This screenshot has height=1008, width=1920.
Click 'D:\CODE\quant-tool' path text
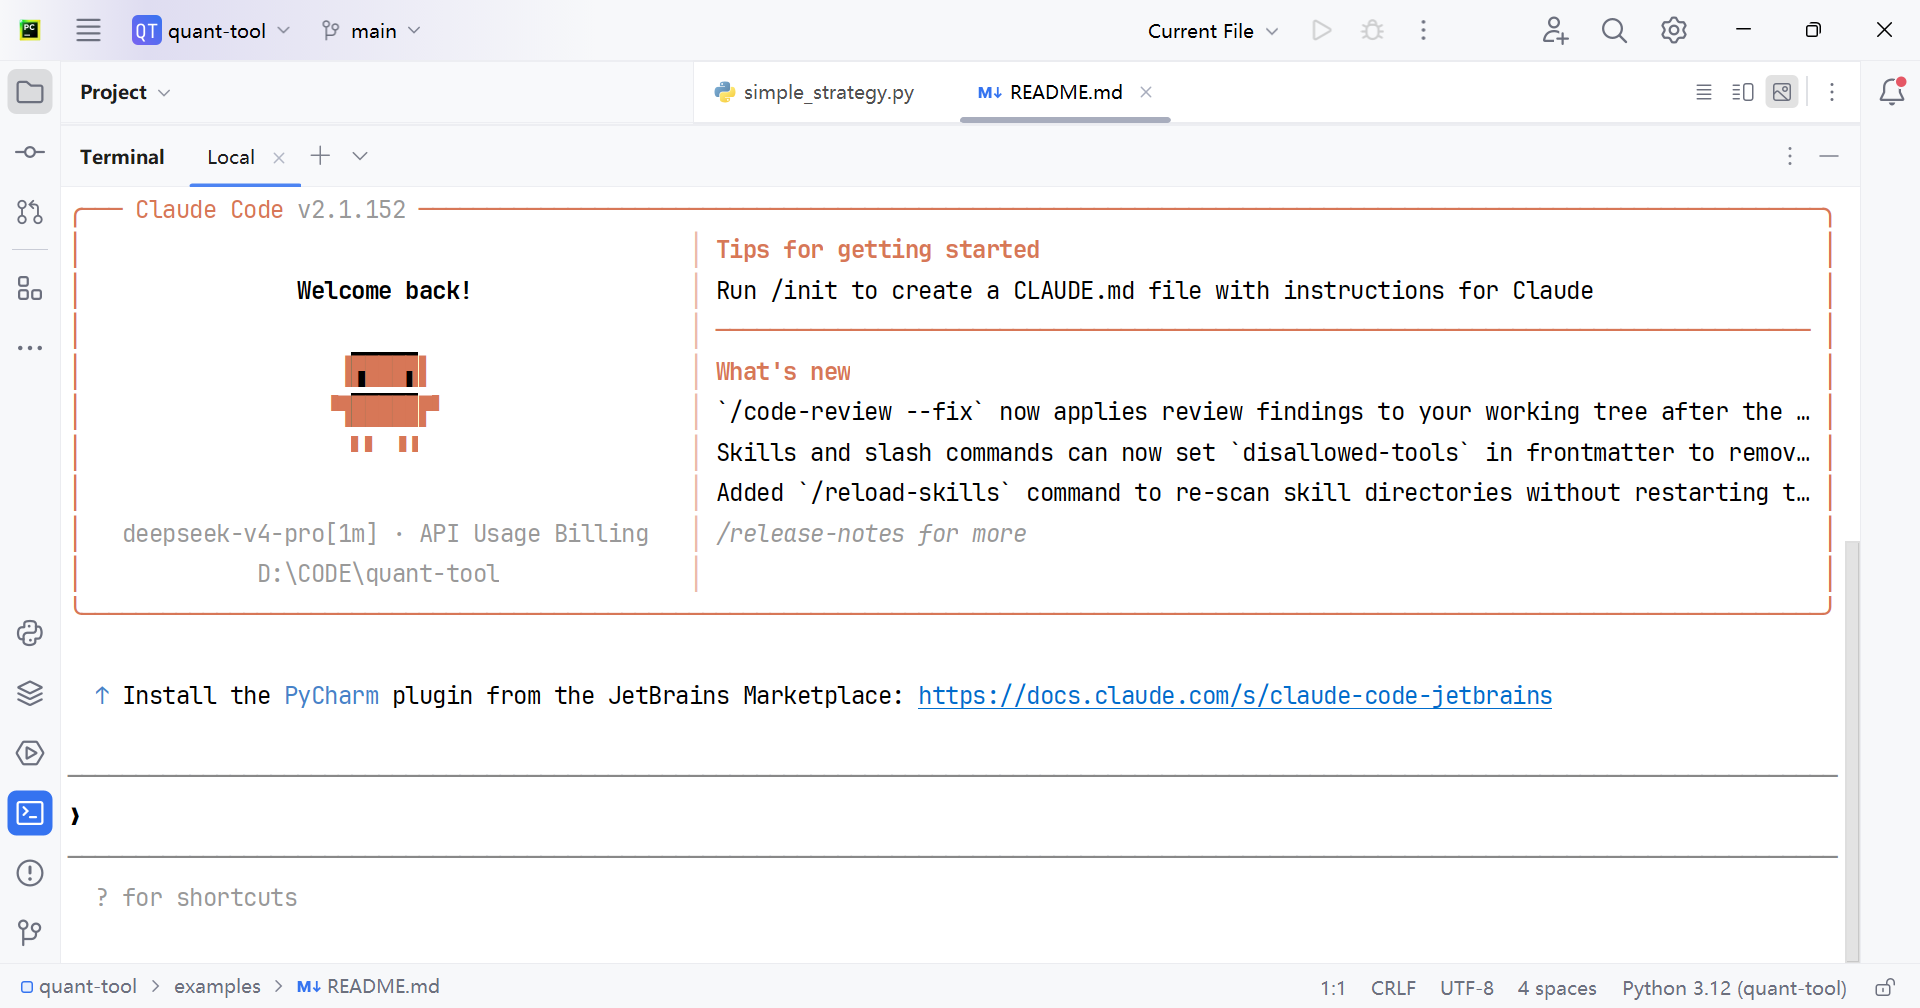pos(378,574)
